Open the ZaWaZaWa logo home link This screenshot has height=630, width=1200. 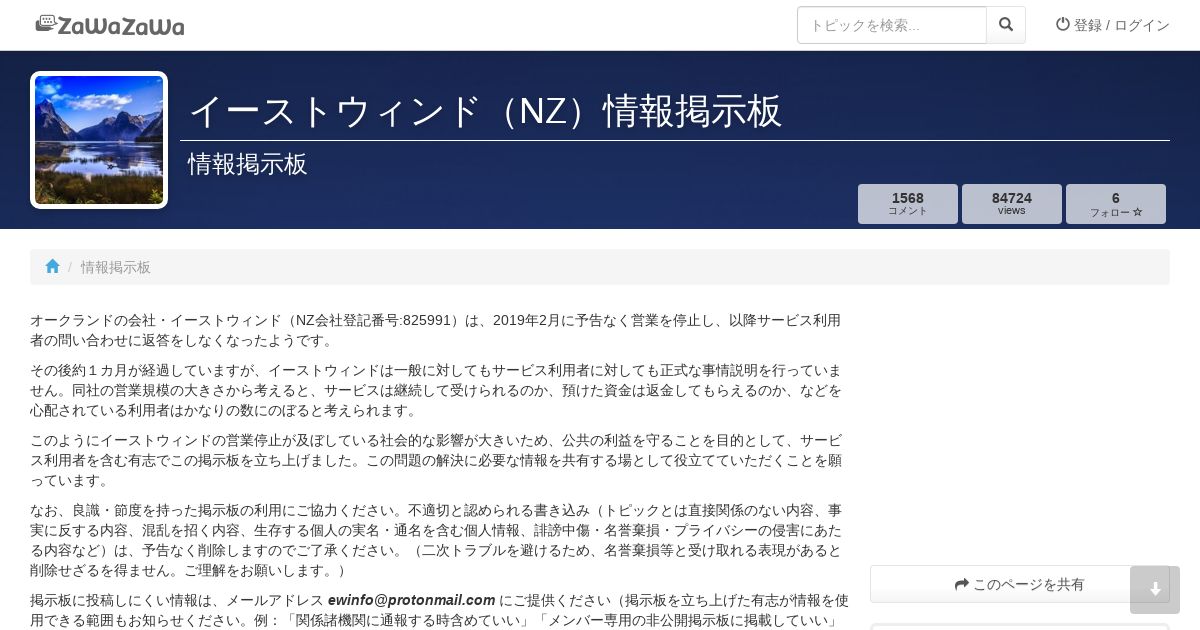click(x=110, y=25)
